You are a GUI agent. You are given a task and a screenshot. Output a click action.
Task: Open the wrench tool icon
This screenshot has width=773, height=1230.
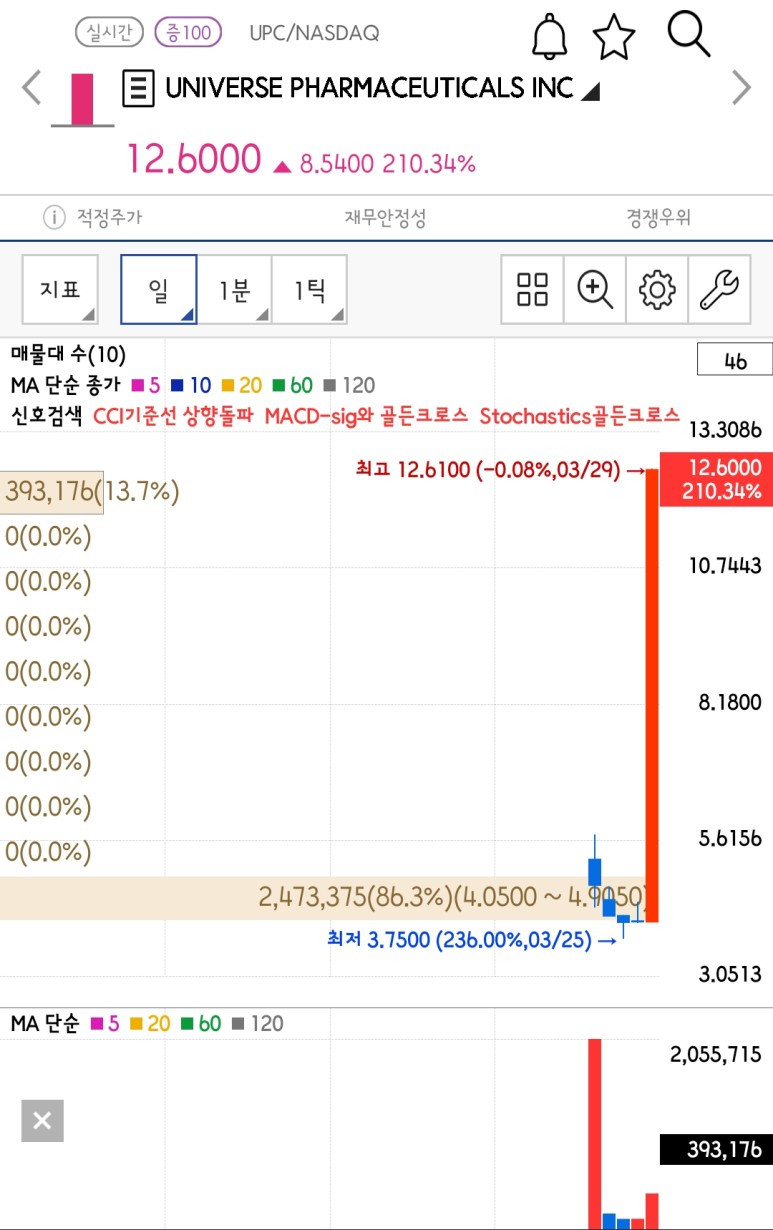pos(719,289)
